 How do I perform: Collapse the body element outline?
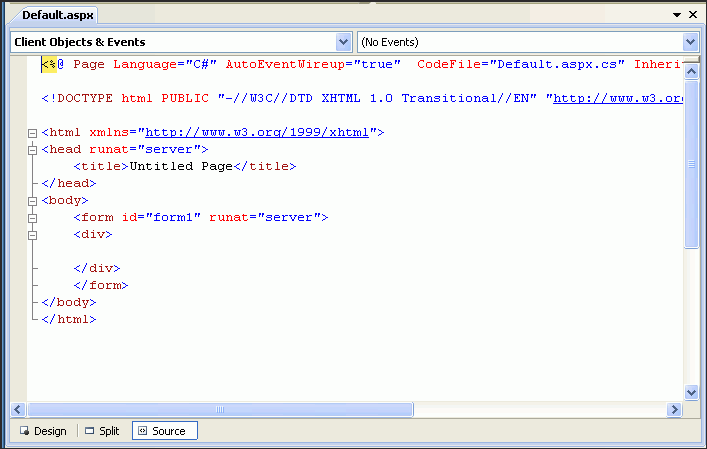(33, 200)
